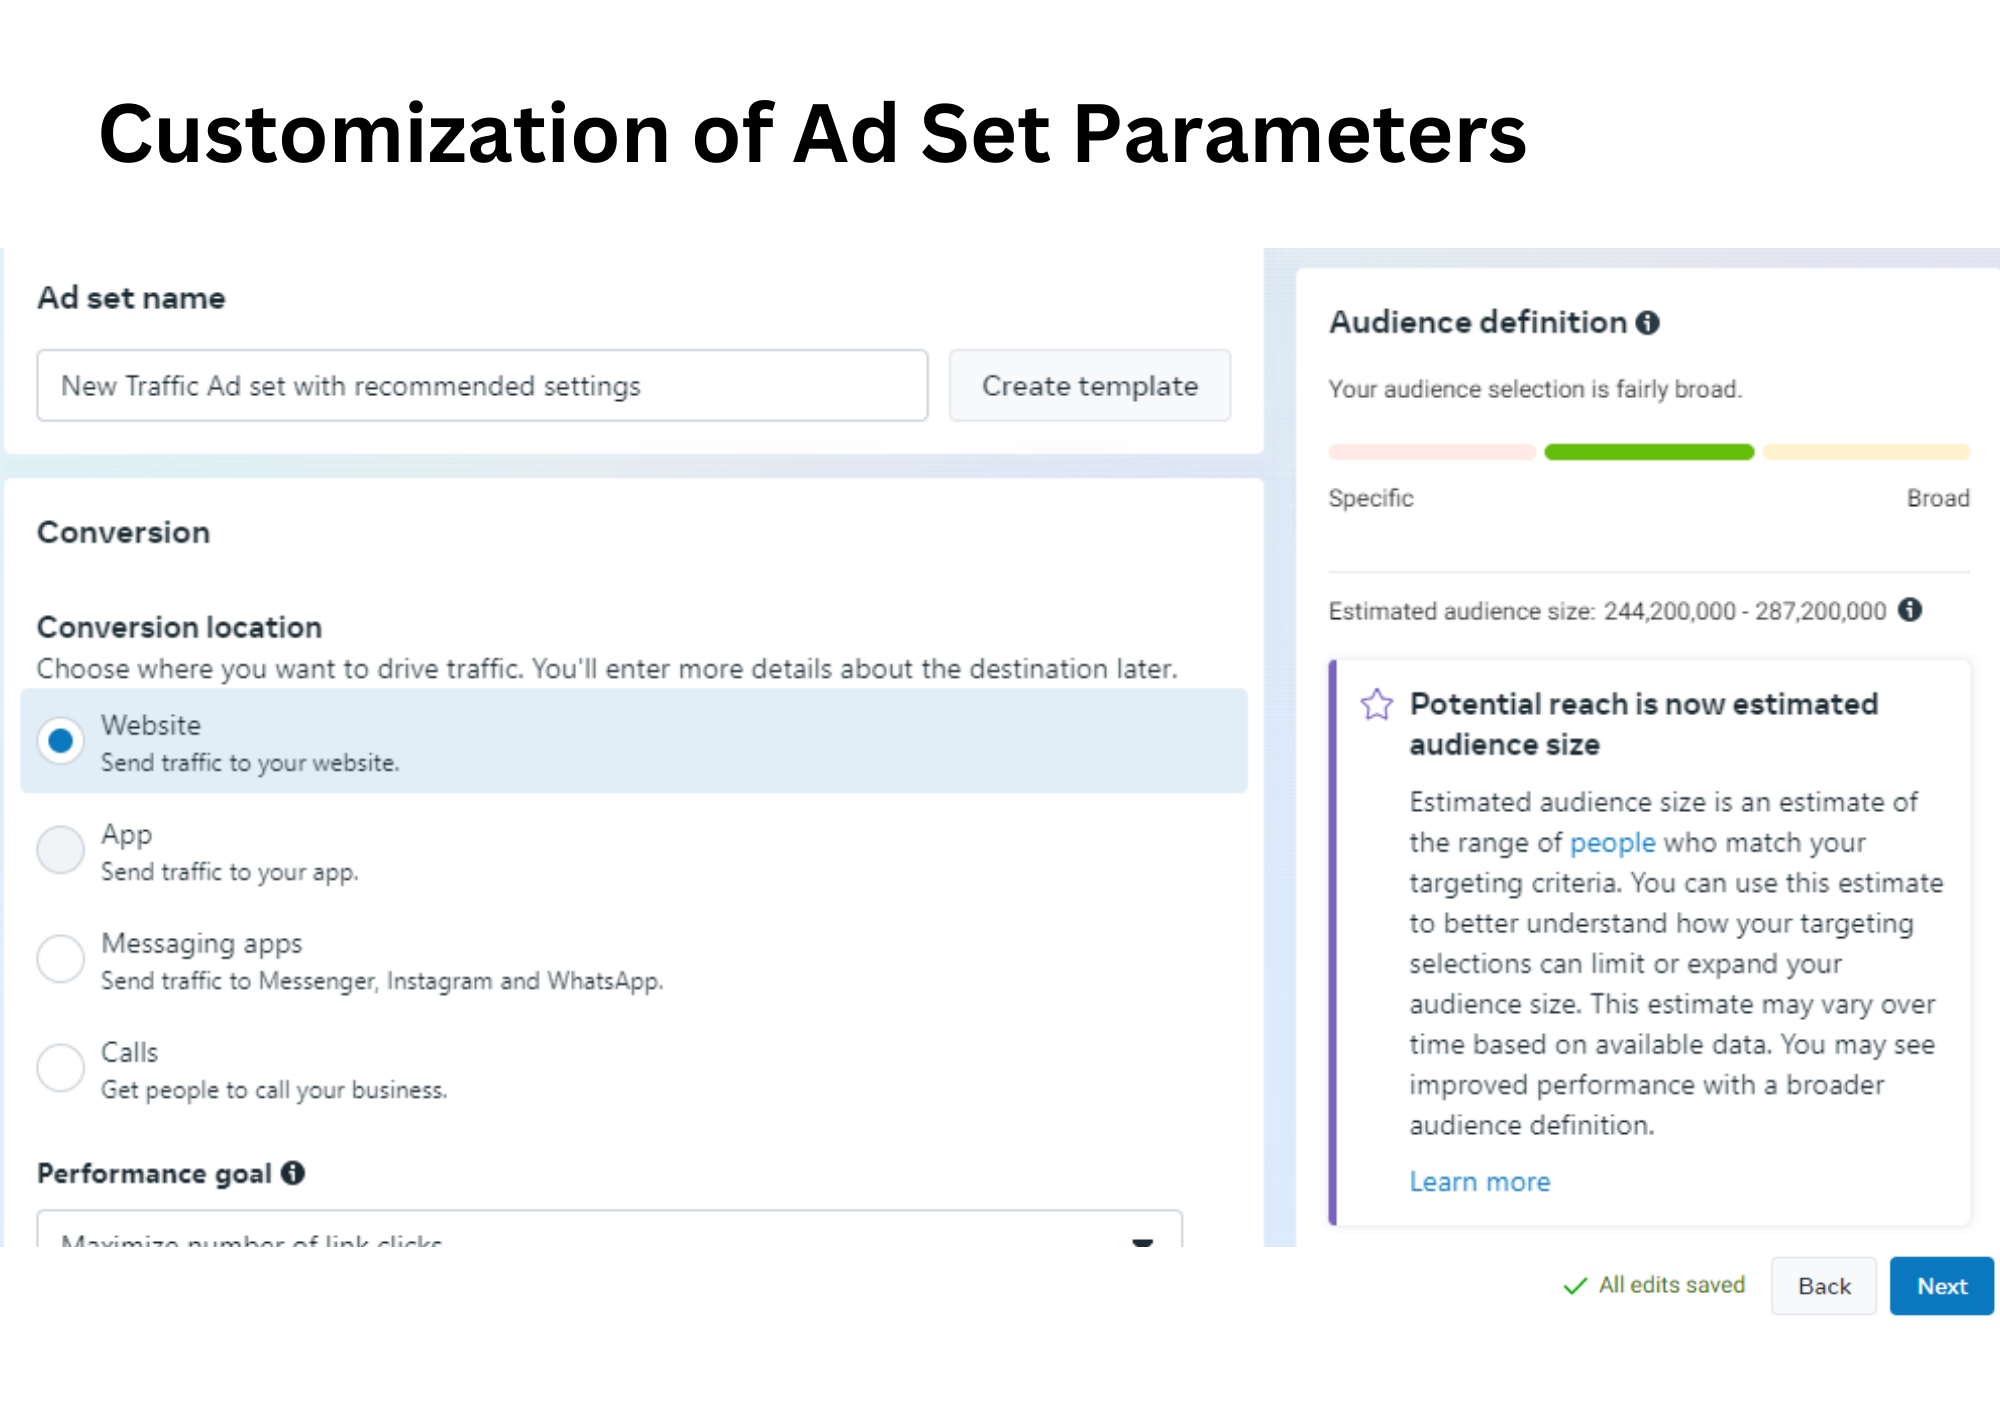Screen dimensions: 2000x1414
Task: Open the Maximize number of link clicks selector
Action: tap(600, 1236)
